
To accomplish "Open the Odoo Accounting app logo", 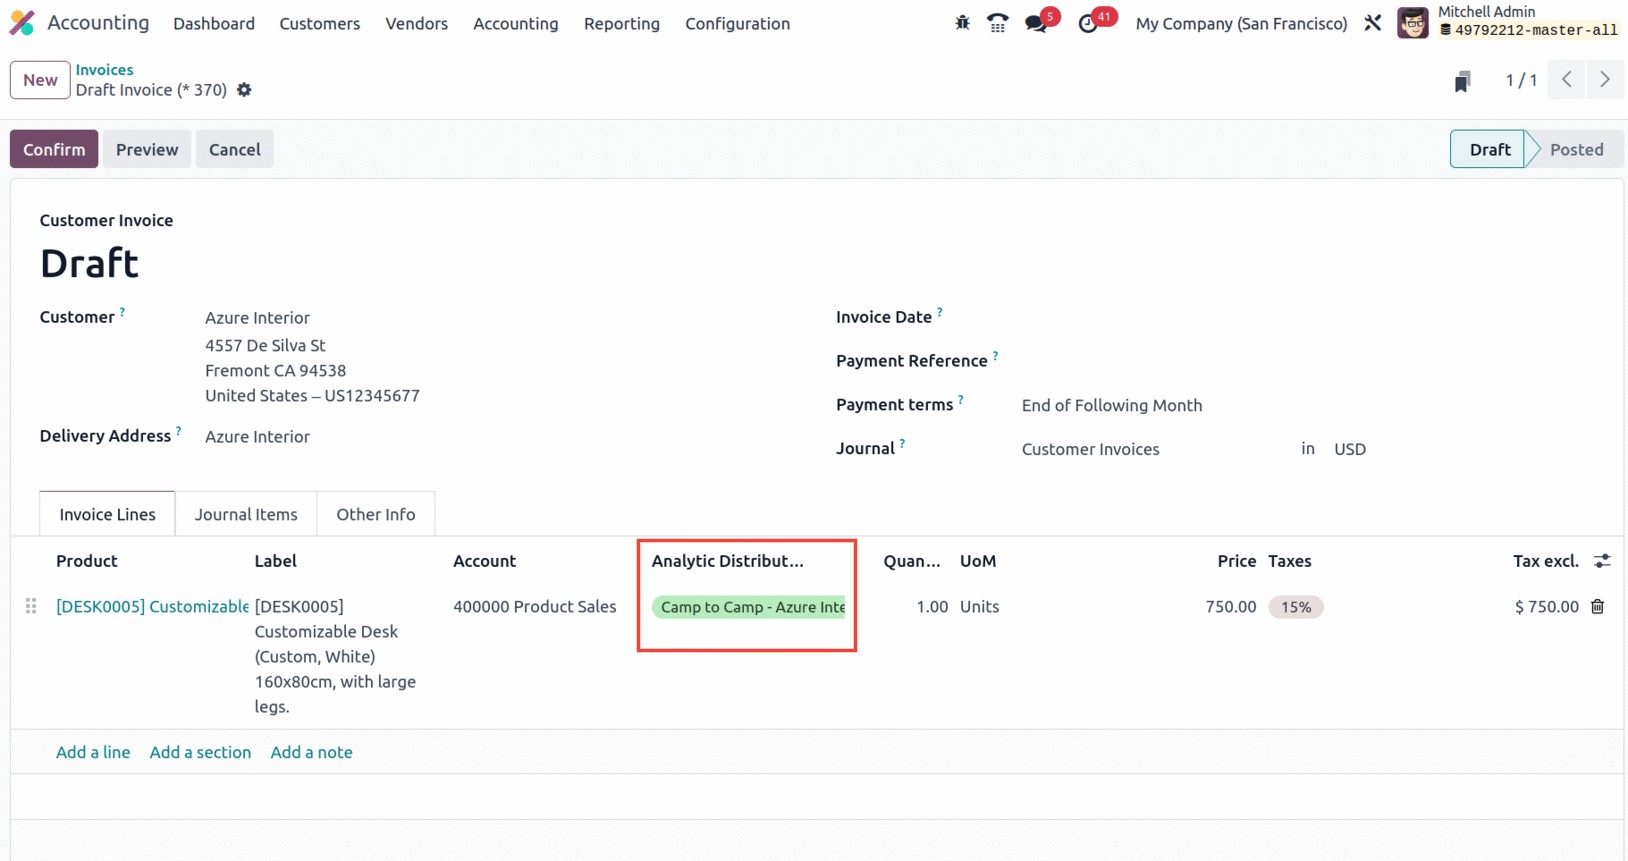I will click(x=22, y=22).
